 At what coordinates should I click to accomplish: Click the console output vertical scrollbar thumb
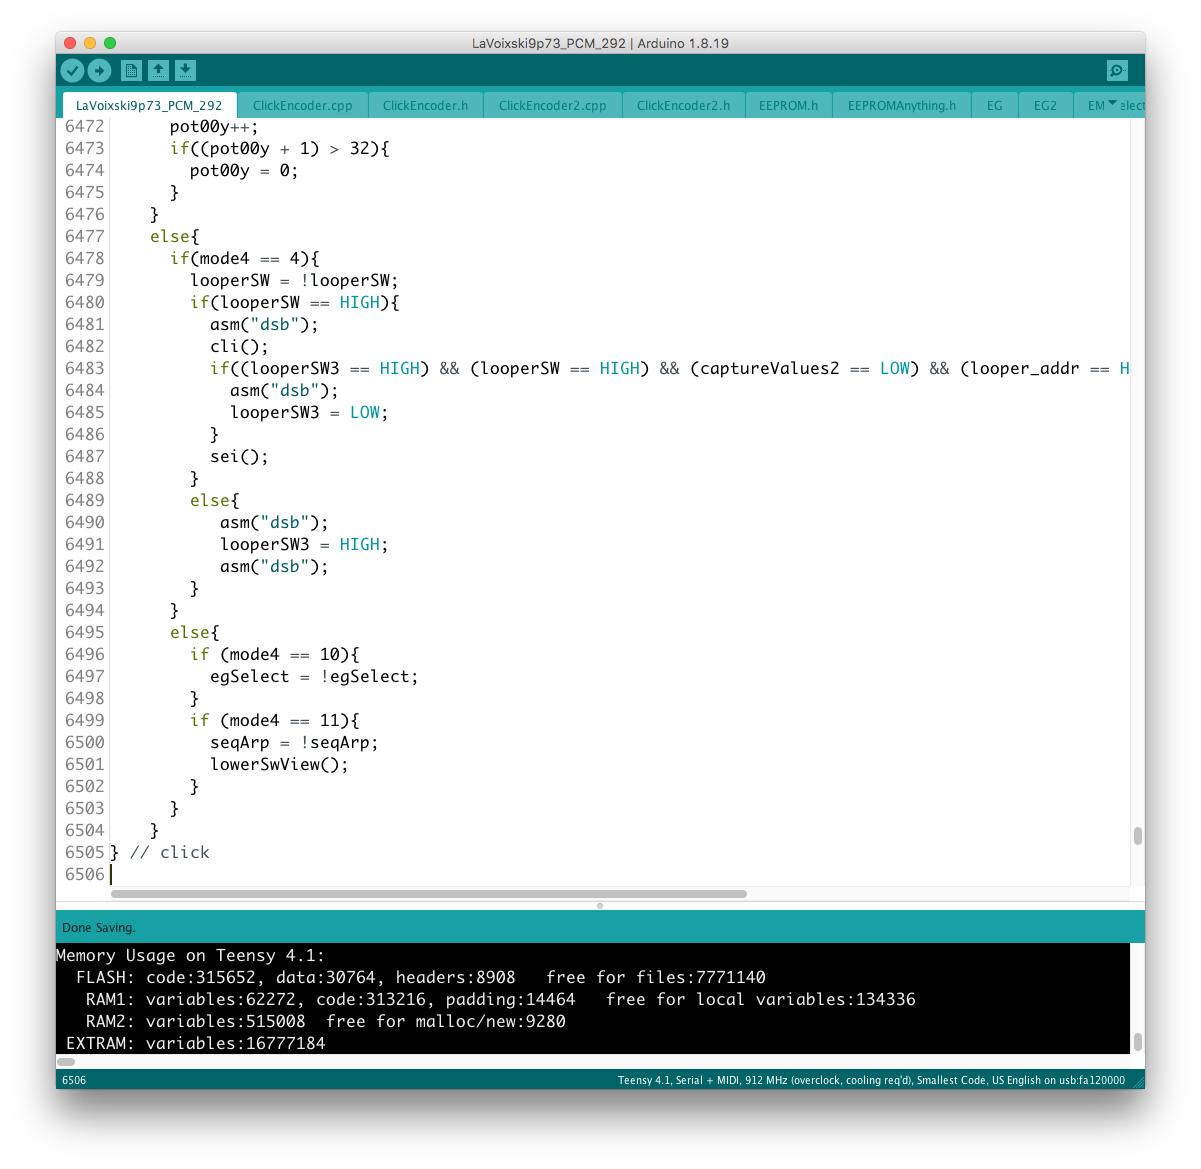click(1137, 1041)
